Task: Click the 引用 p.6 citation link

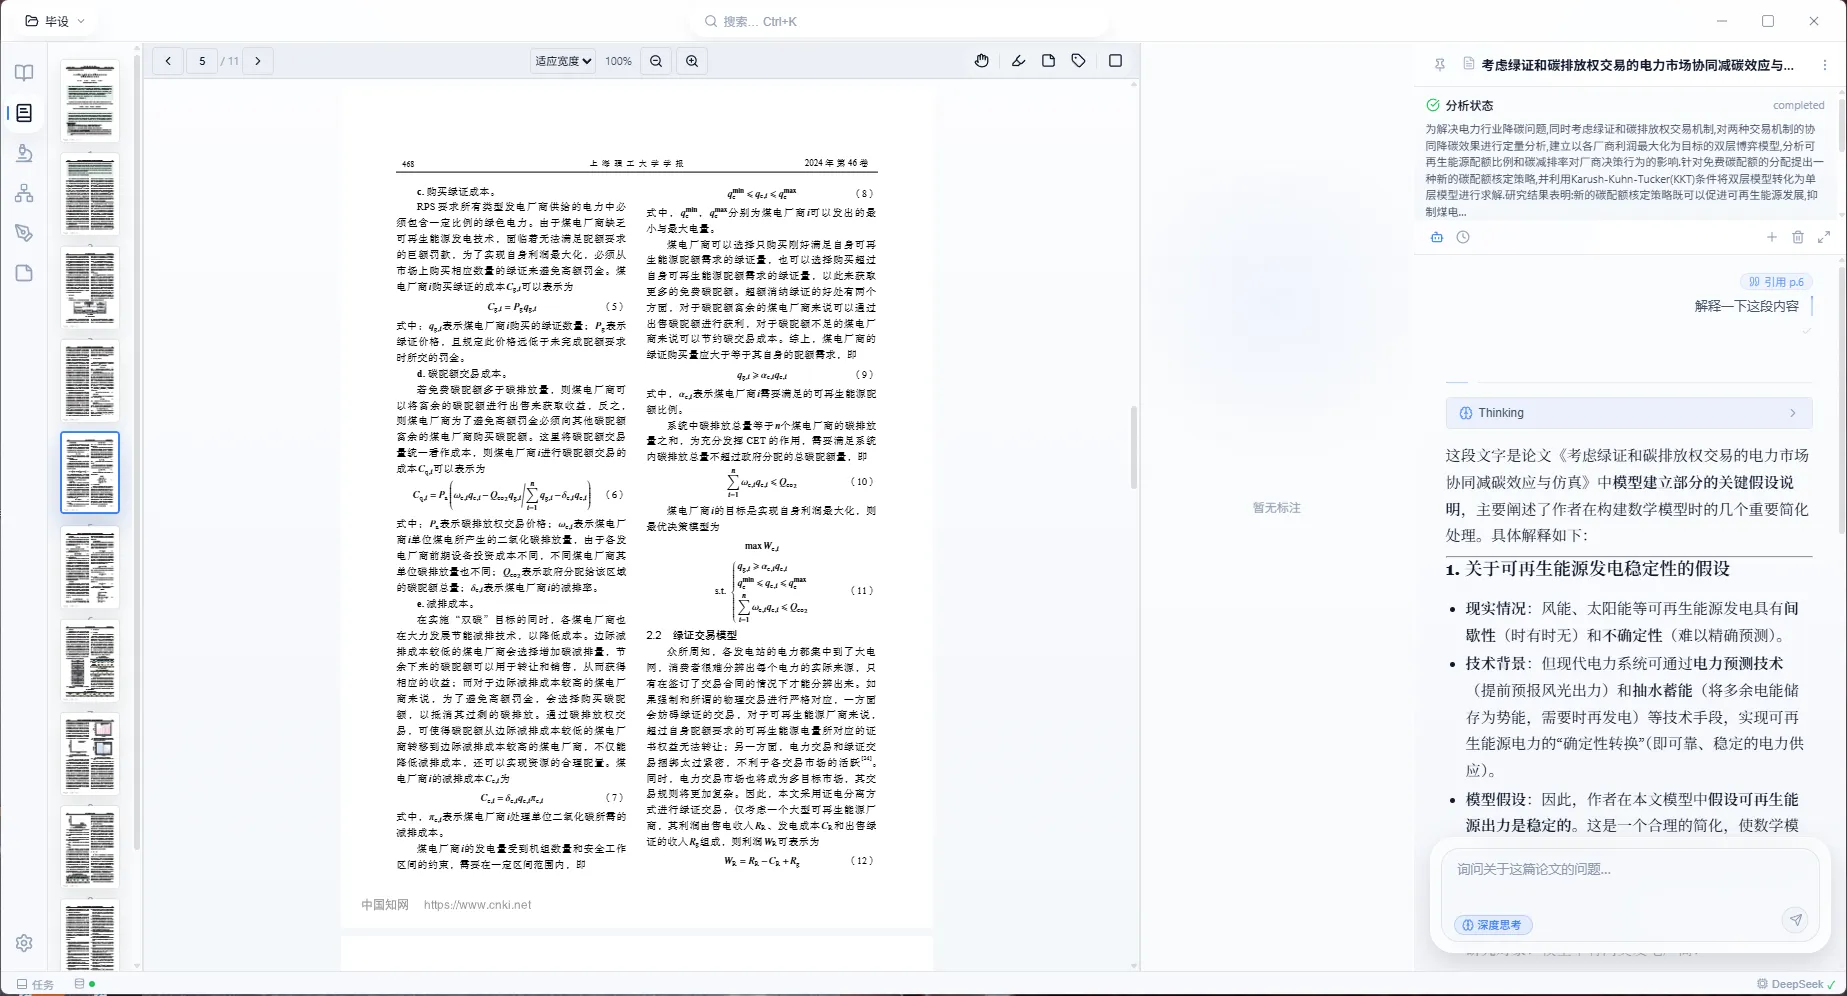Action: point(1776,282)
